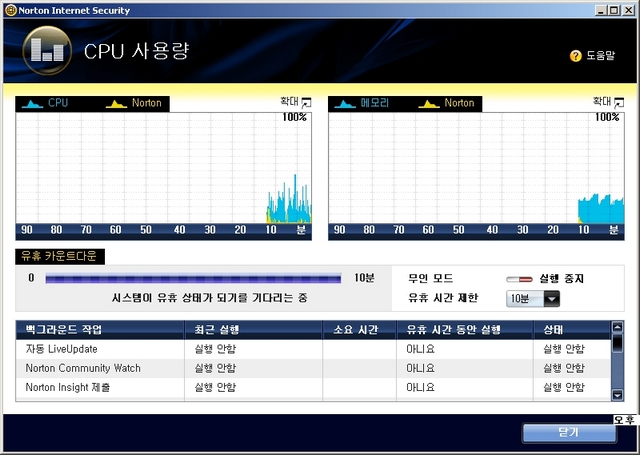
Task: Click the idle countdown progress bar
Action: point(193,279)
